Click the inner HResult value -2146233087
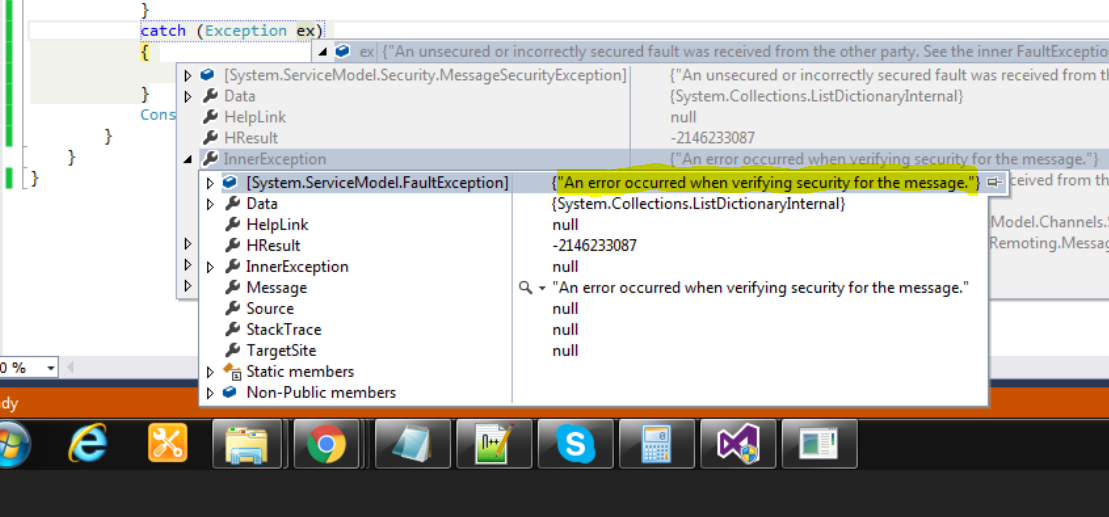The width and height of the screenshot is (1109, 517). tap(594, 246)
